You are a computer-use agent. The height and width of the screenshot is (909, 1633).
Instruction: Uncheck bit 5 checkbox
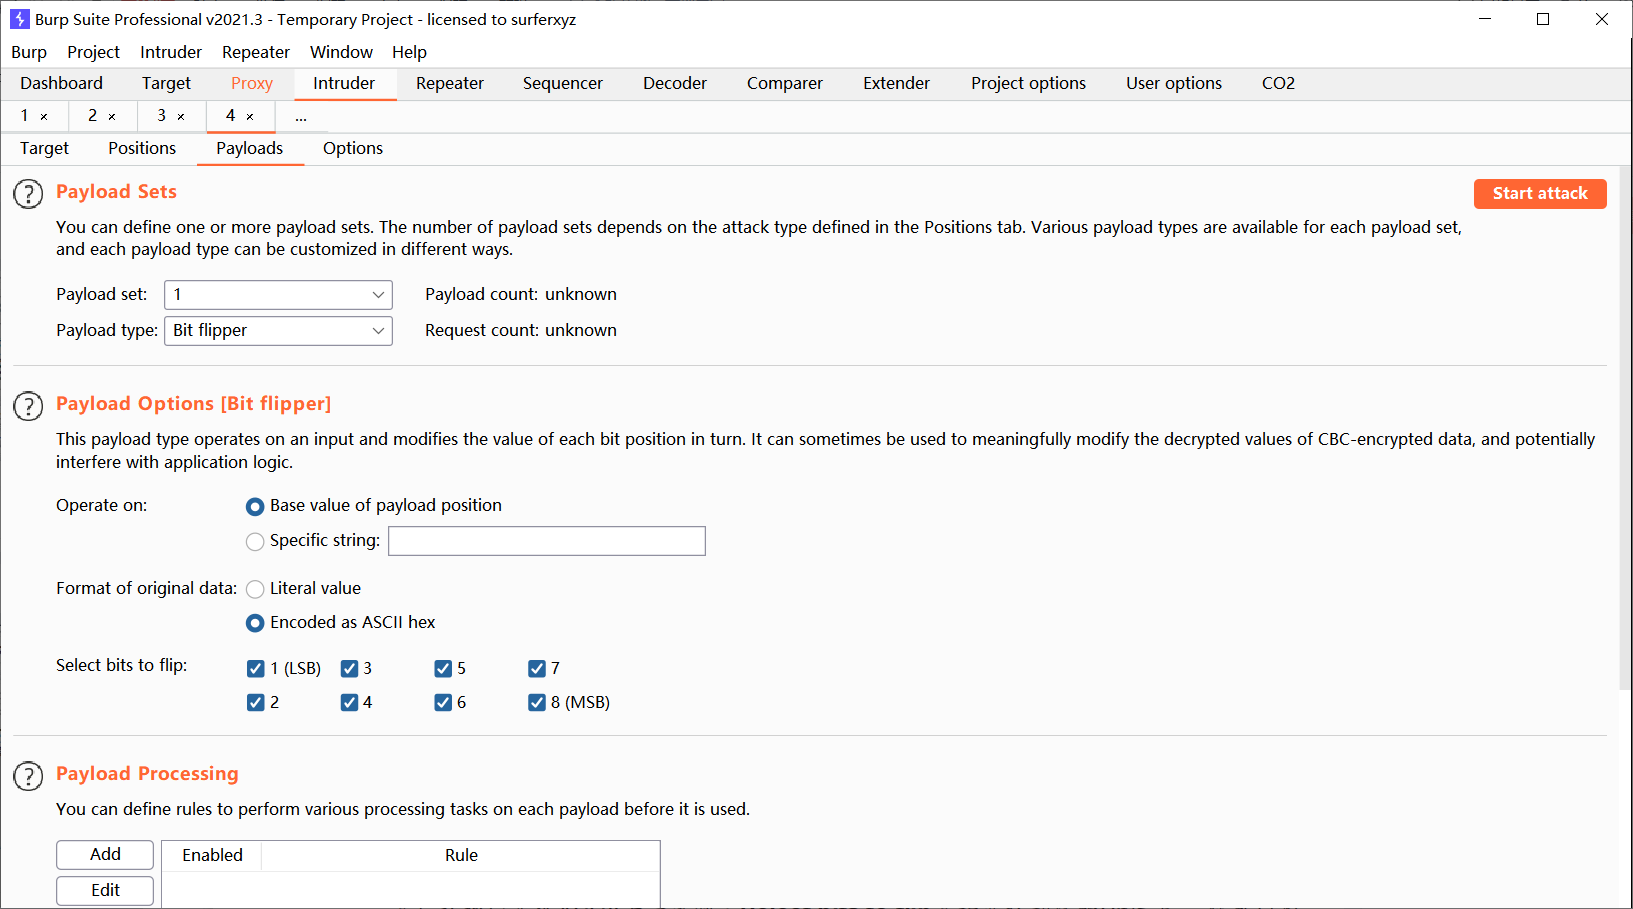tap(444, 669)
